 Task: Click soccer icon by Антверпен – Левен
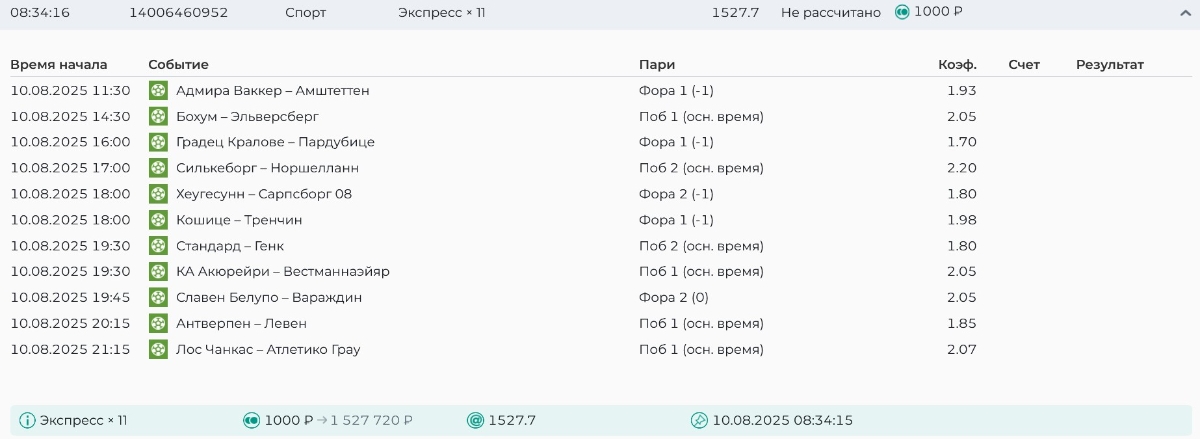pyautogui.click(x=158, y=323)
